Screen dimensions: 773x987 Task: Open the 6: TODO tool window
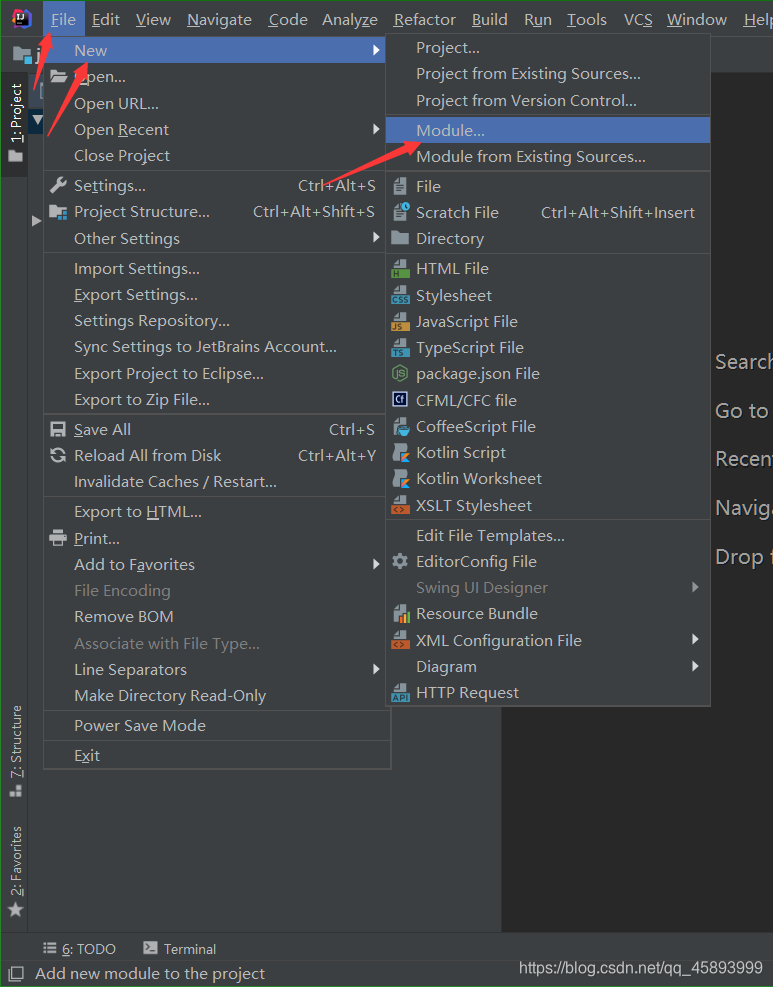tap(79, 949)
